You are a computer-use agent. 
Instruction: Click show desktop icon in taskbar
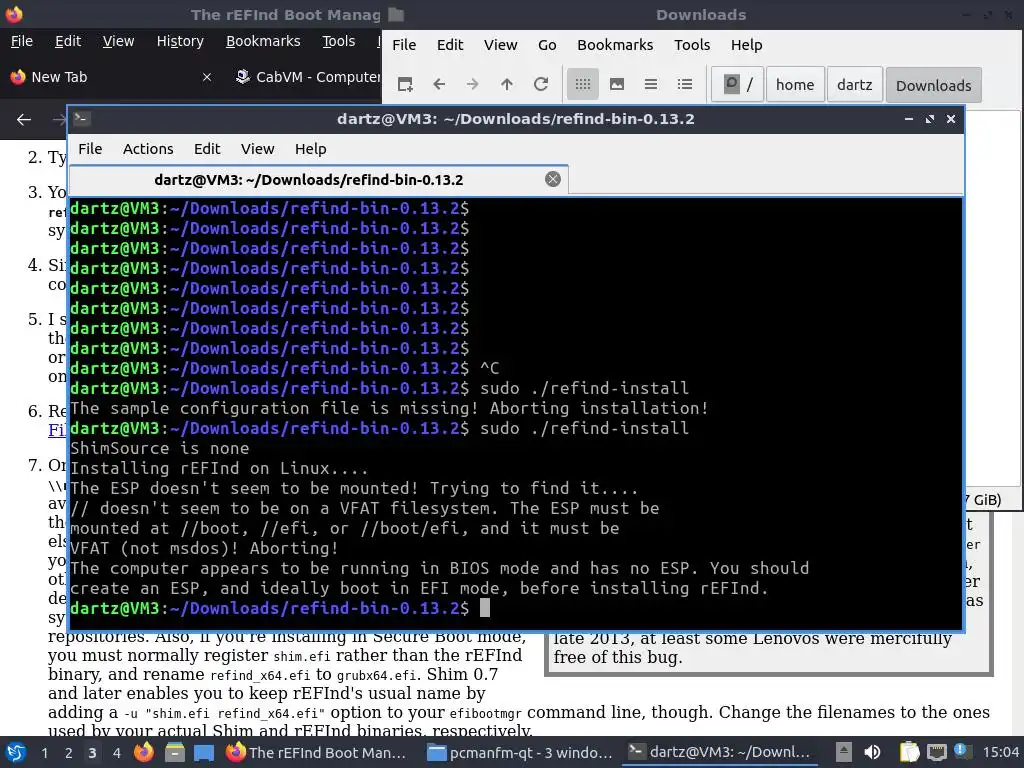coord(204,753)
